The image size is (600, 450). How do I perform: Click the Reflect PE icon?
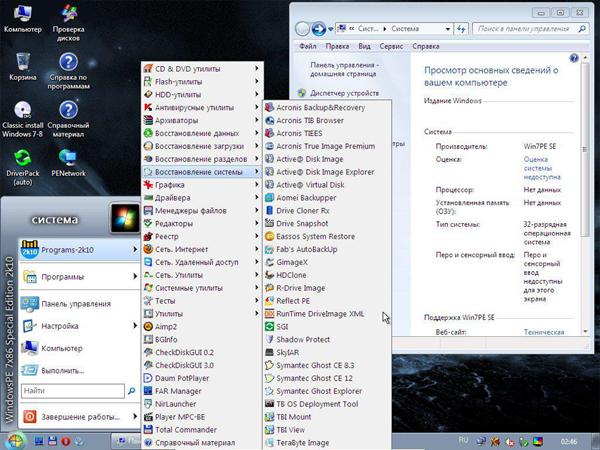point(269,301)
